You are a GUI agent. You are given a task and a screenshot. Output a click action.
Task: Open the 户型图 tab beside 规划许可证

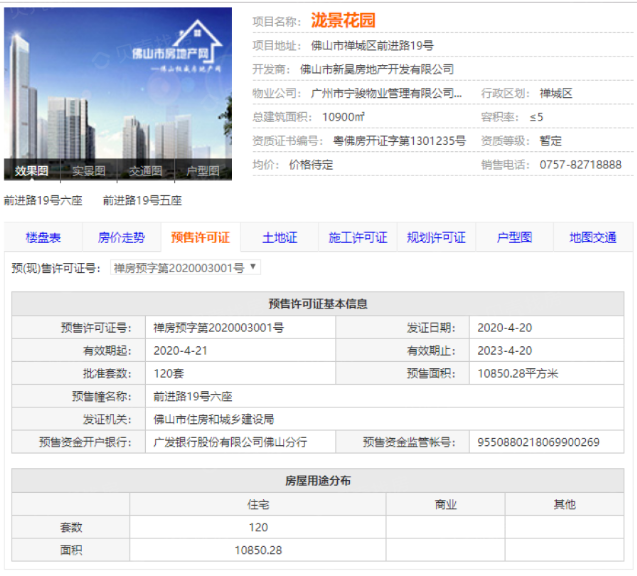pyautogui.click(x=515, y=238)
